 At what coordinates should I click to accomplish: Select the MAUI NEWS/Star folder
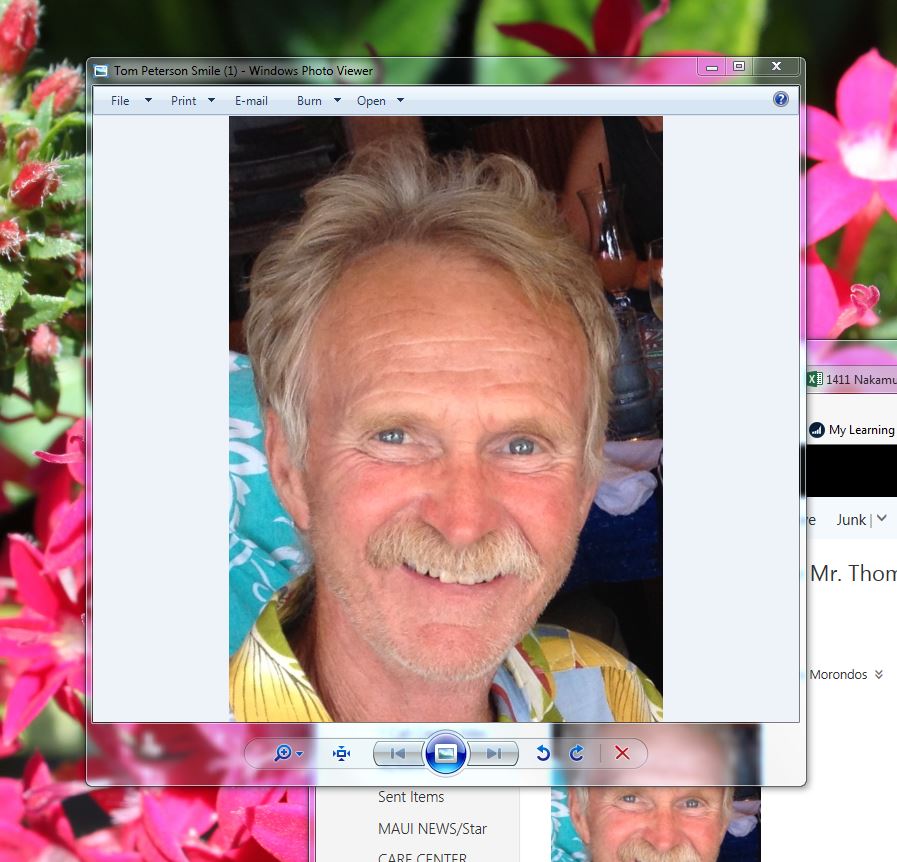(432, 829)
